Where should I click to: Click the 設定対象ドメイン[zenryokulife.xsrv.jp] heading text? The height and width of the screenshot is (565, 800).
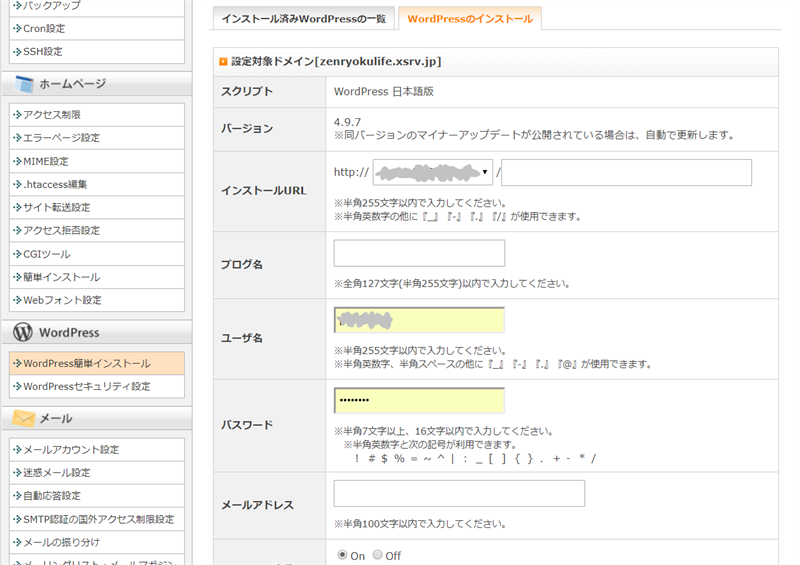point(336,62)
